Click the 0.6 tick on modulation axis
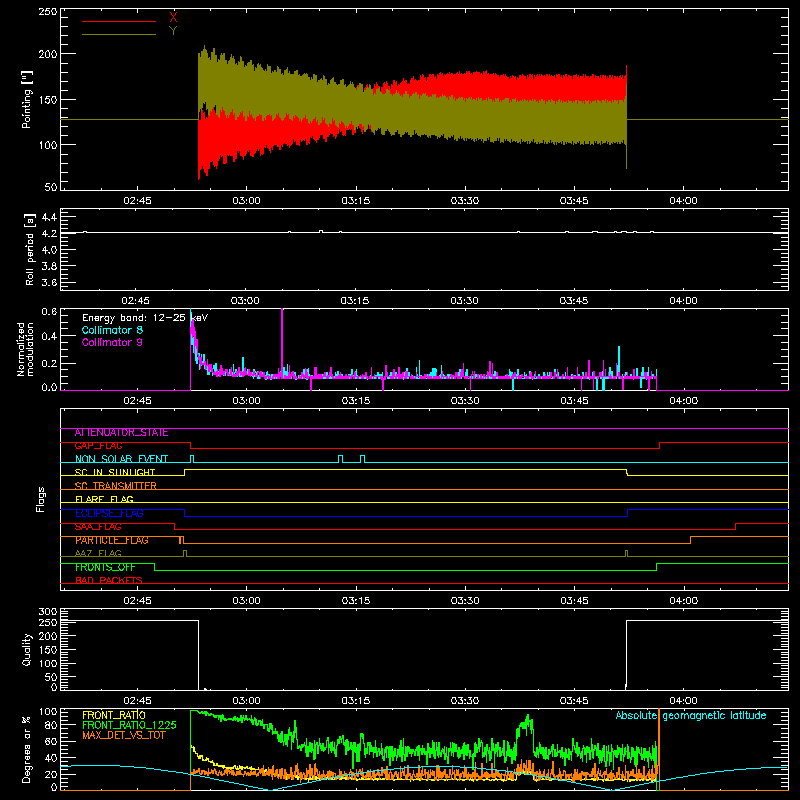This screenshot has height=800, width=800. (x=49, y=312)
